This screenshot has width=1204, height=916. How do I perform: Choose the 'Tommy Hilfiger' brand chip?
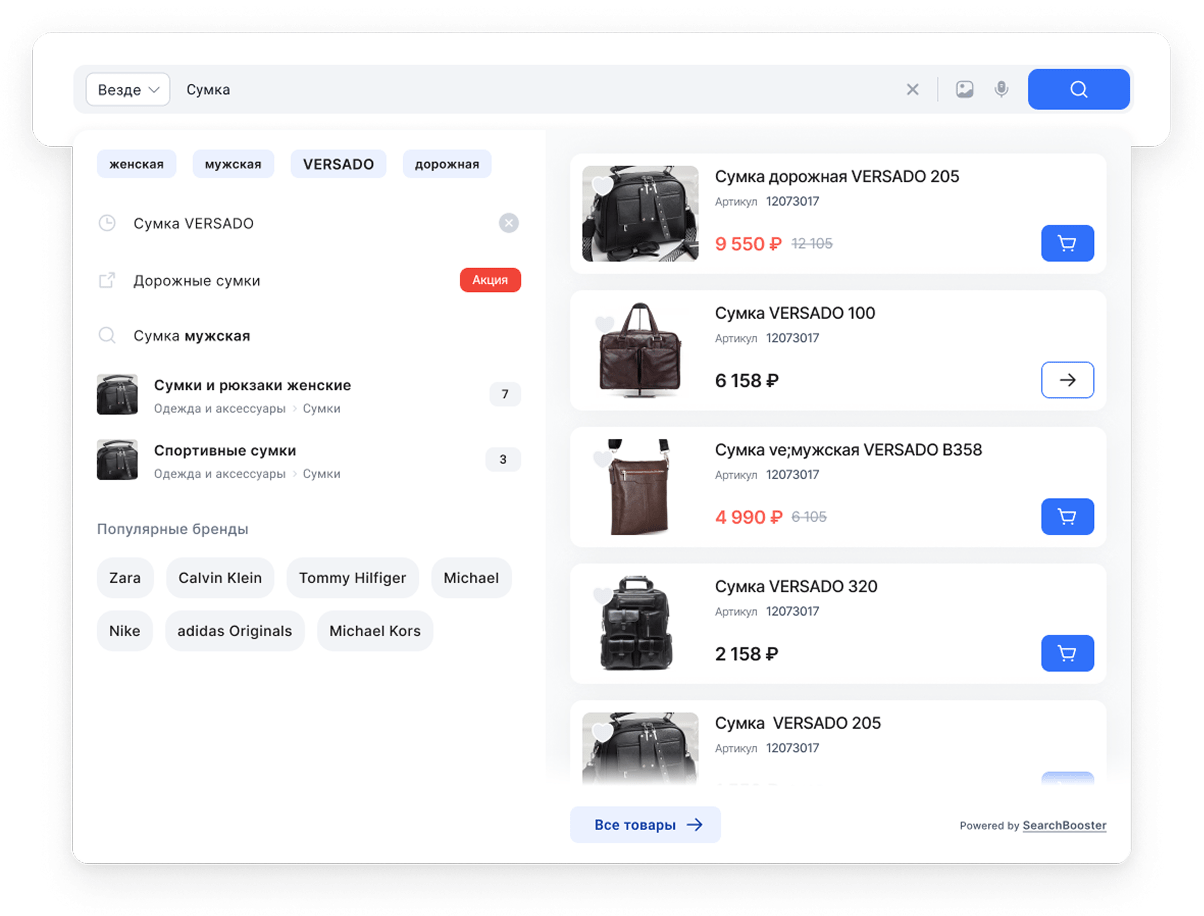point(352,578)
